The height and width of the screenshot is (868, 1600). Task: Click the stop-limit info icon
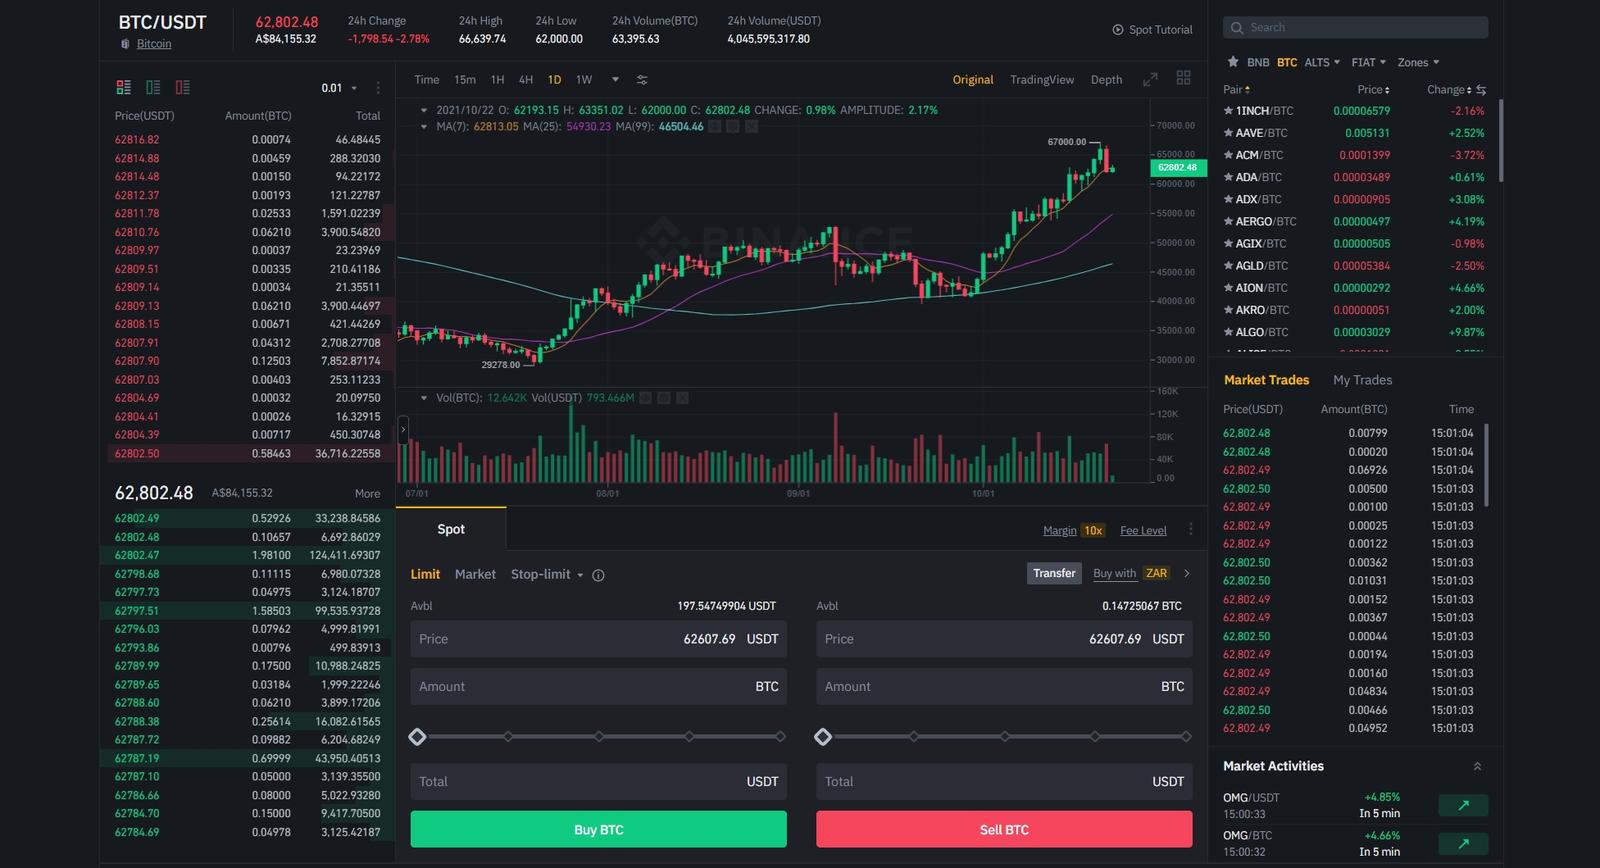click(598, 575)
